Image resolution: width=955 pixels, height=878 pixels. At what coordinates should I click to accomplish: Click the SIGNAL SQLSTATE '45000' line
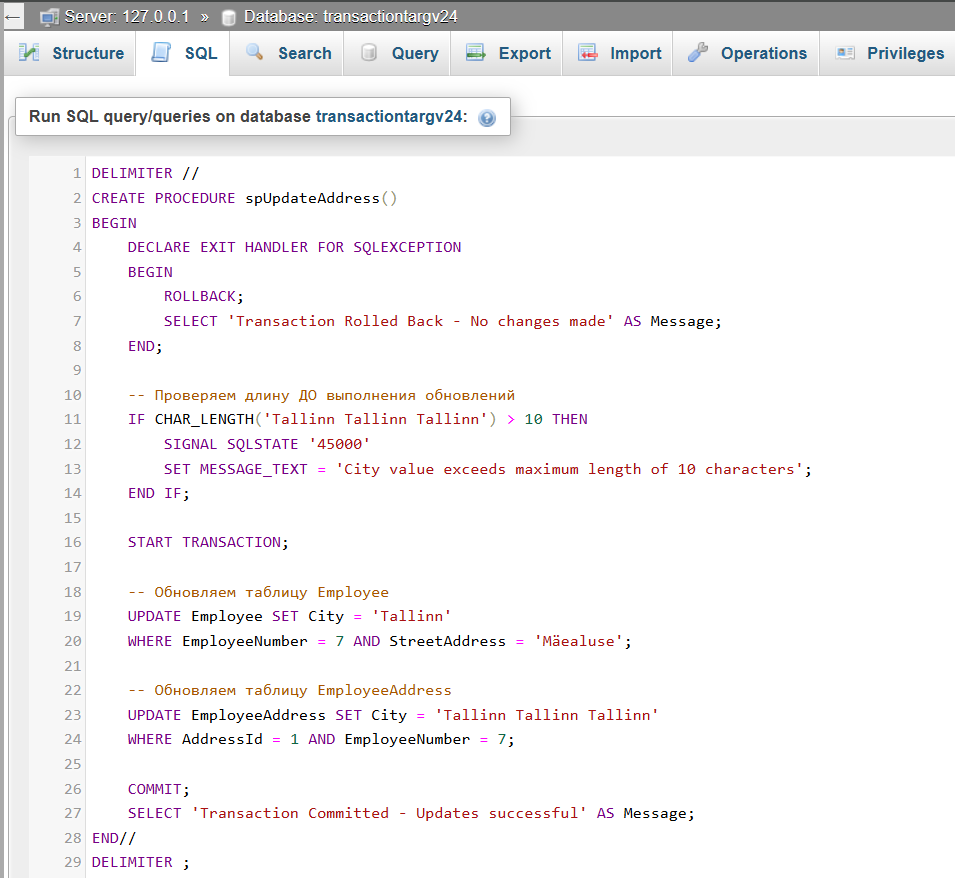[x=267, y=444]
